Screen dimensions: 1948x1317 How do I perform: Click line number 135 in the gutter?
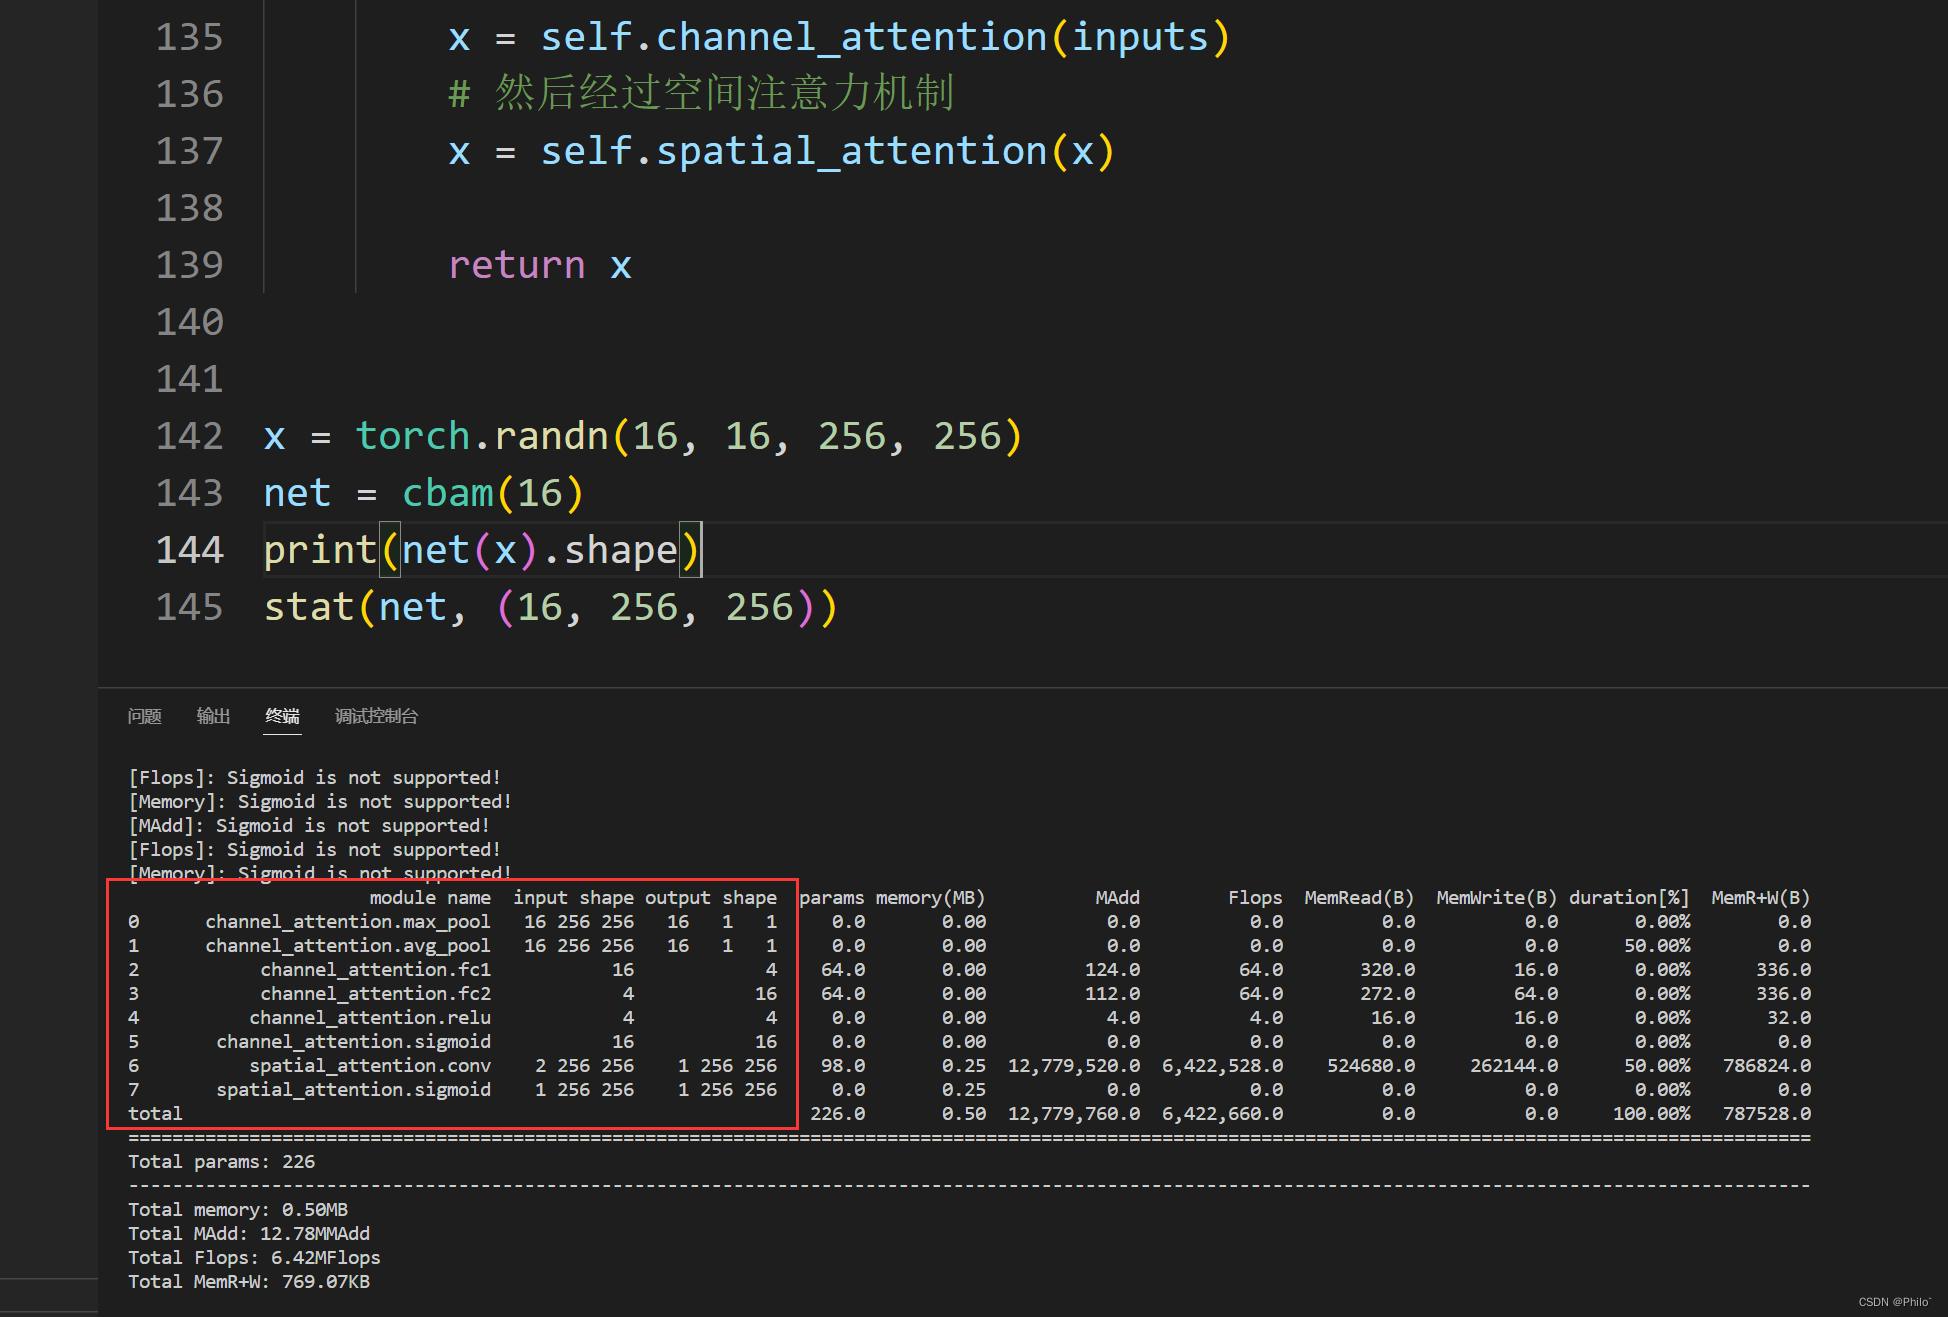[x=189, y=37]
